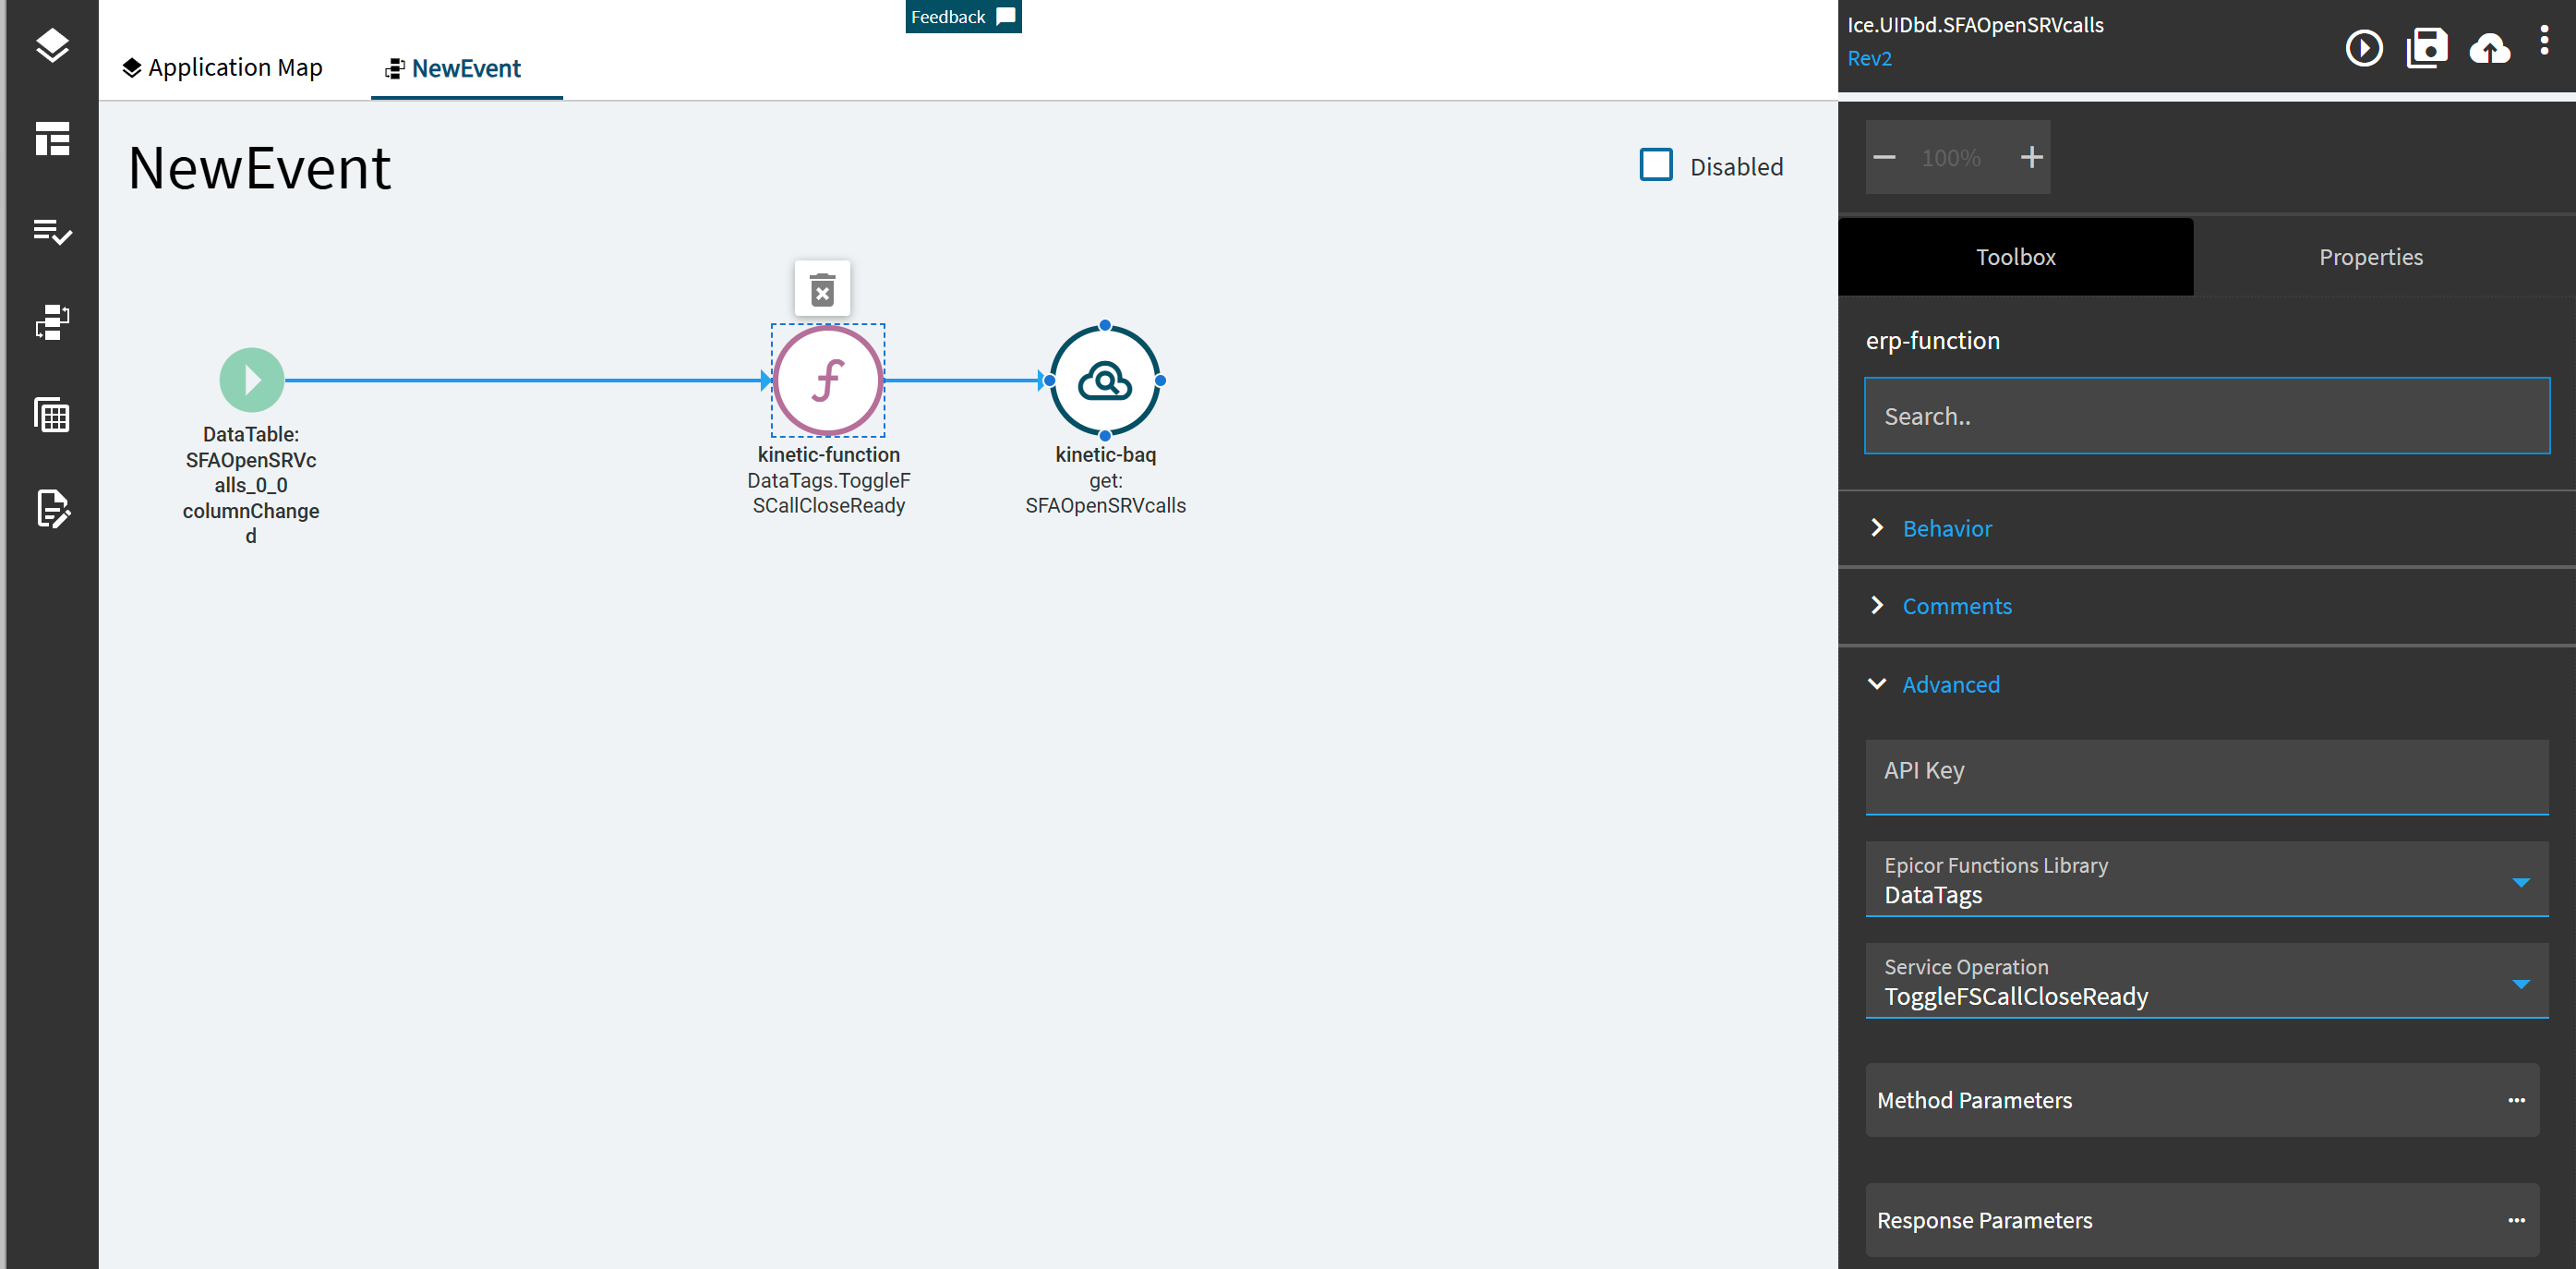The height and width of the screenshot is (1269, 2576).
Task: Toggle the Disabled checkbox
Action: point(1656,165)
